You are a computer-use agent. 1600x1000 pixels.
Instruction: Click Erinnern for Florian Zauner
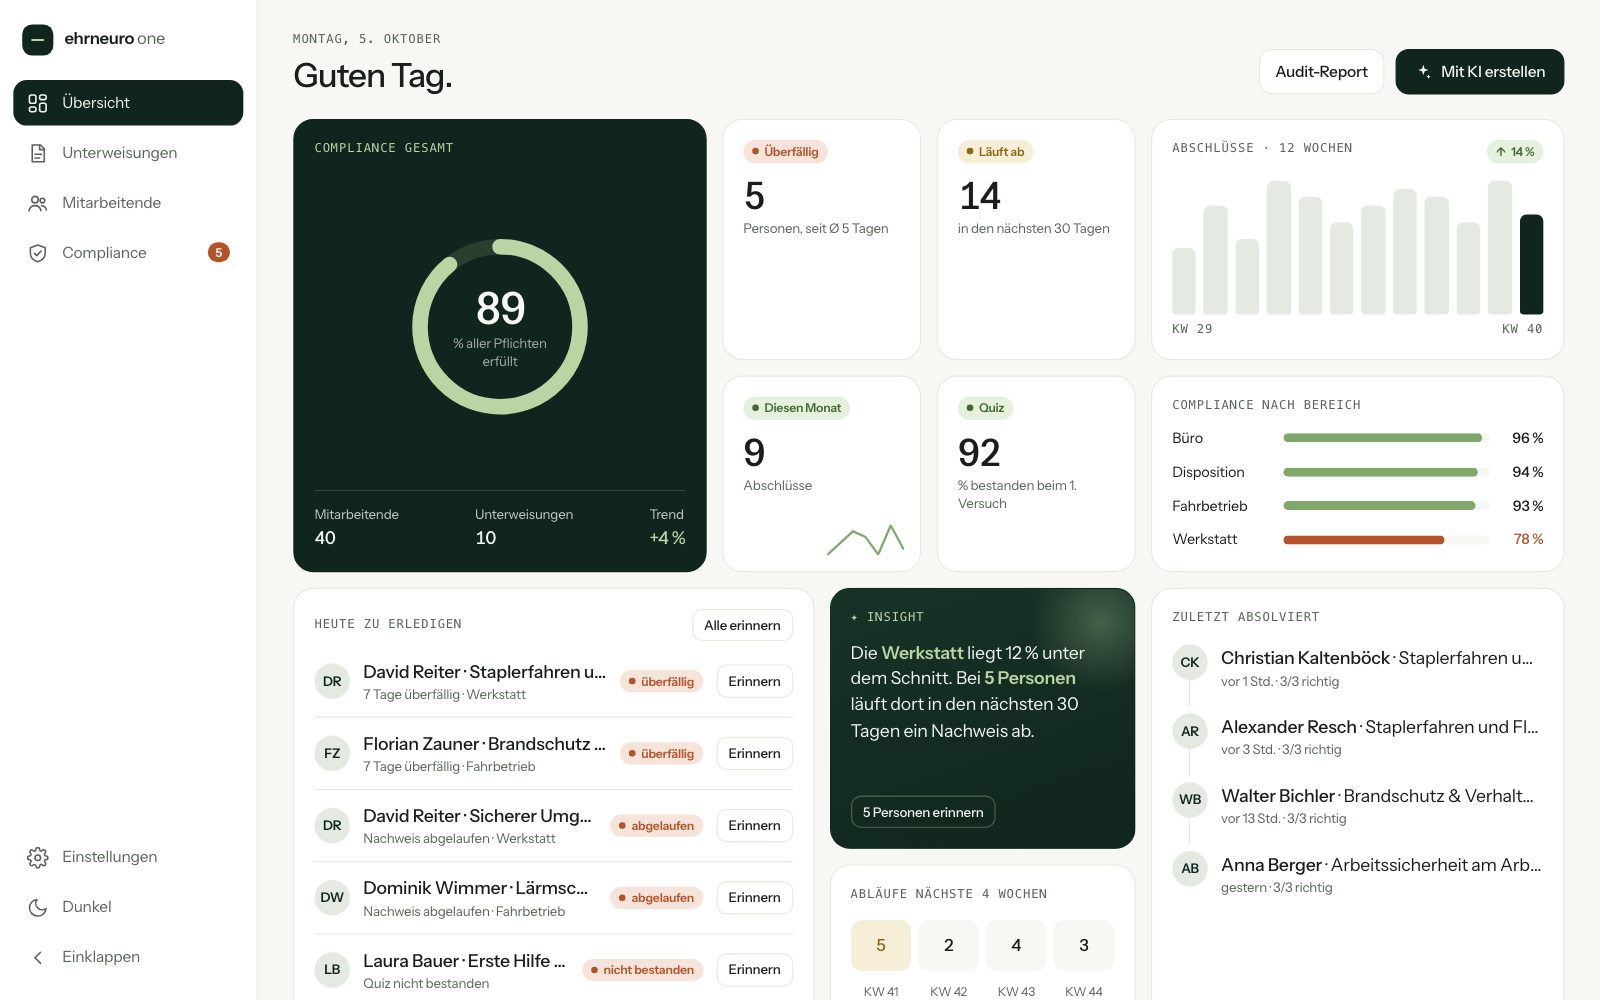754,753
